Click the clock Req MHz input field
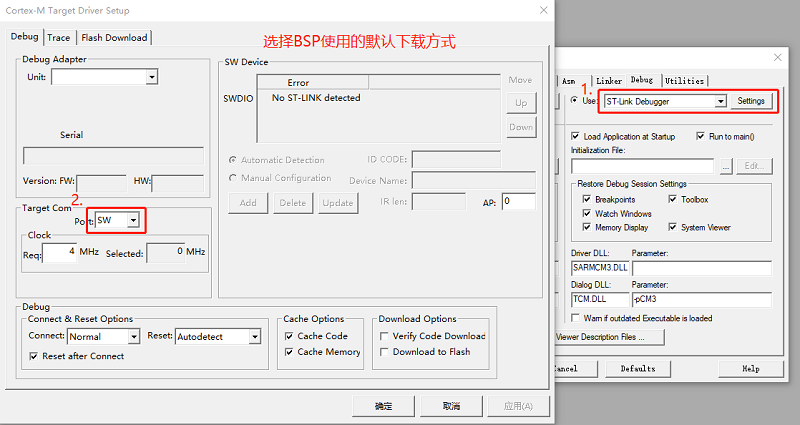Image resolution: width=800 pixels, height=425 pixels. (59, 252)
